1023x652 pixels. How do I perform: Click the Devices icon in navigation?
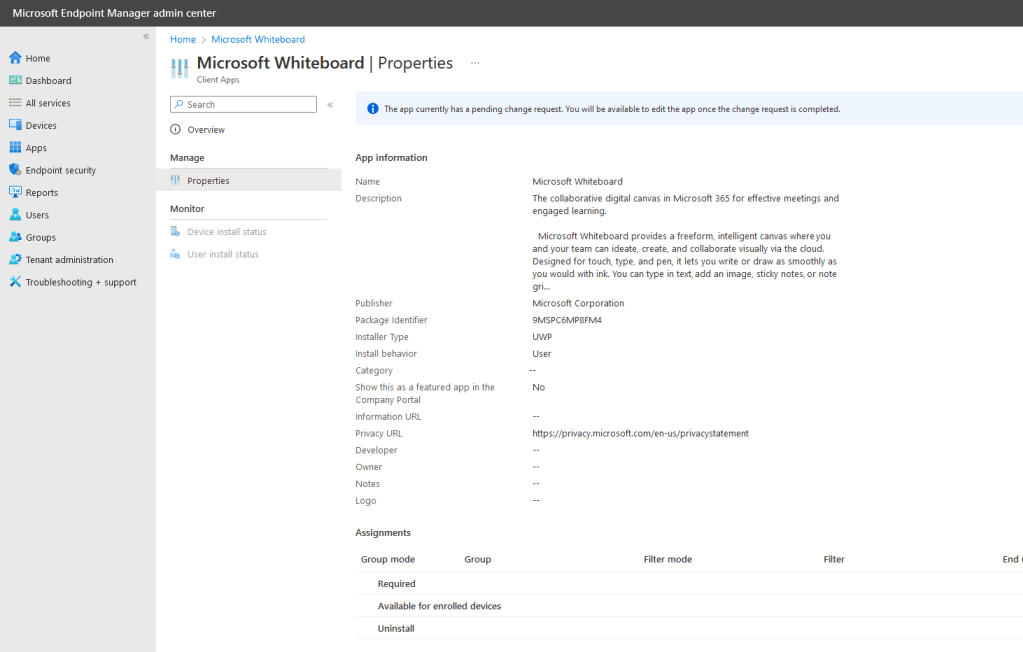15,125
